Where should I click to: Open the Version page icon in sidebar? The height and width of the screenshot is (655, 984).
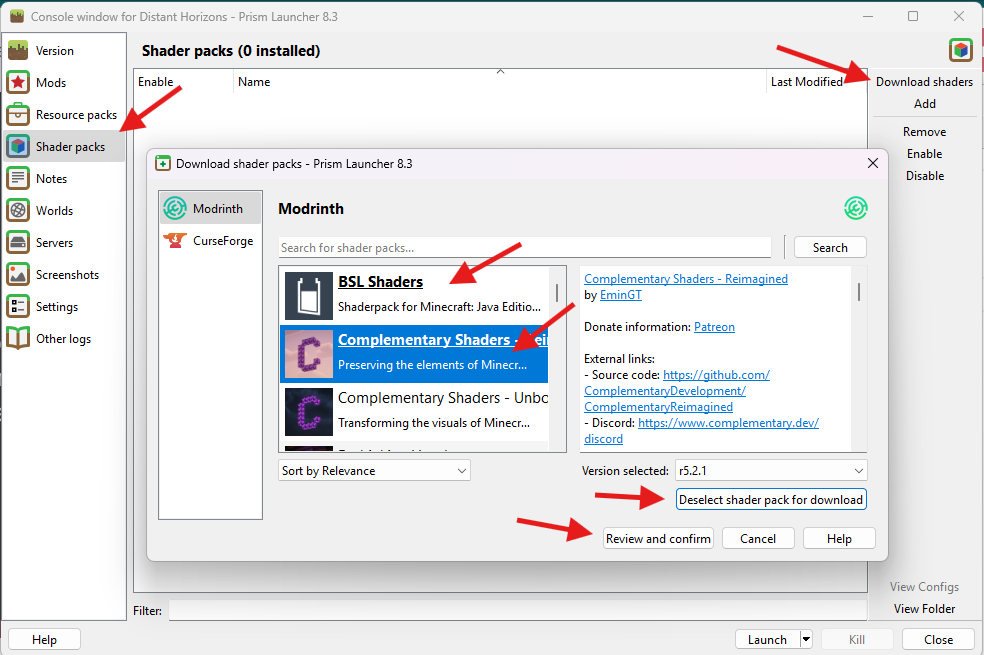pyautogui.click(x=18, y=51)
